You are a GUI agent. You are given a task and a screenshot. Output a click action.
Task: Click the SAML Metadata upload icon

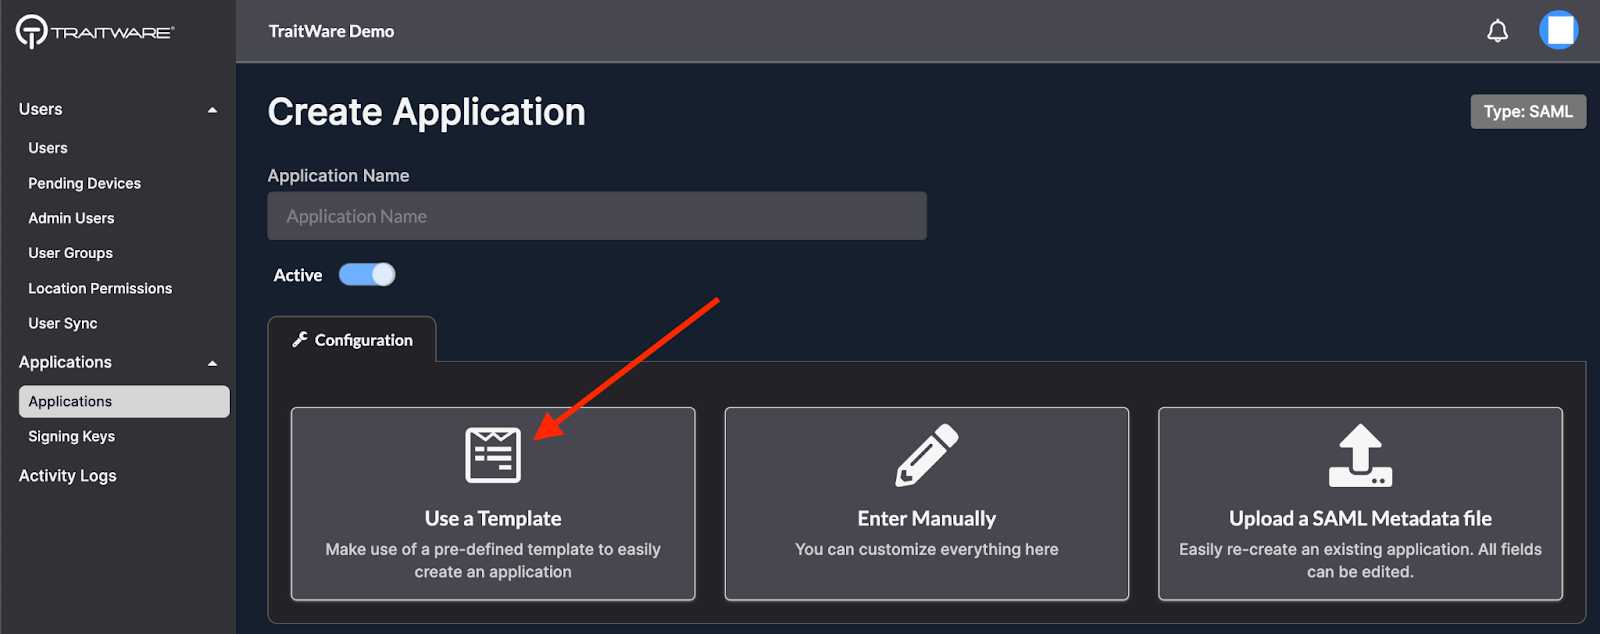pos(1360,455)
